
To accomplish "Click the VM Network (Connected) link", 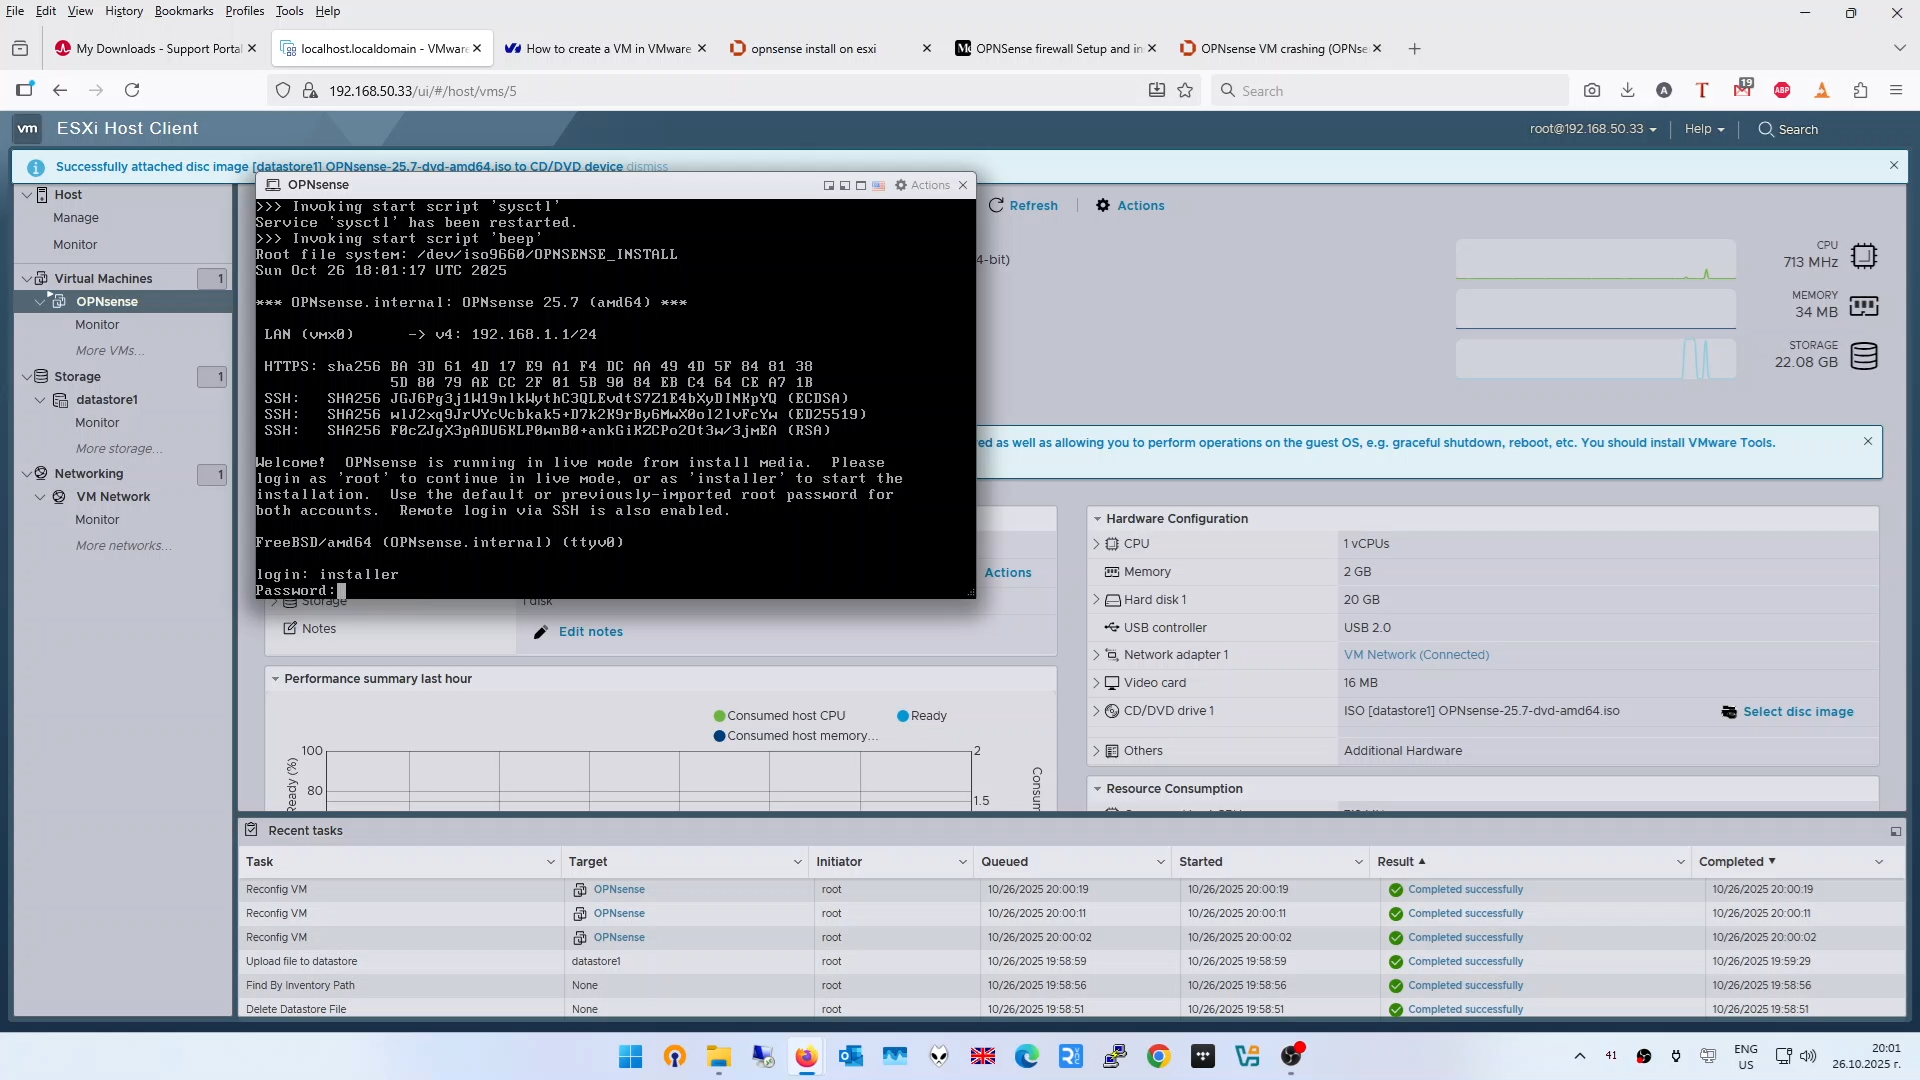I will click(x=1416, y=656).
